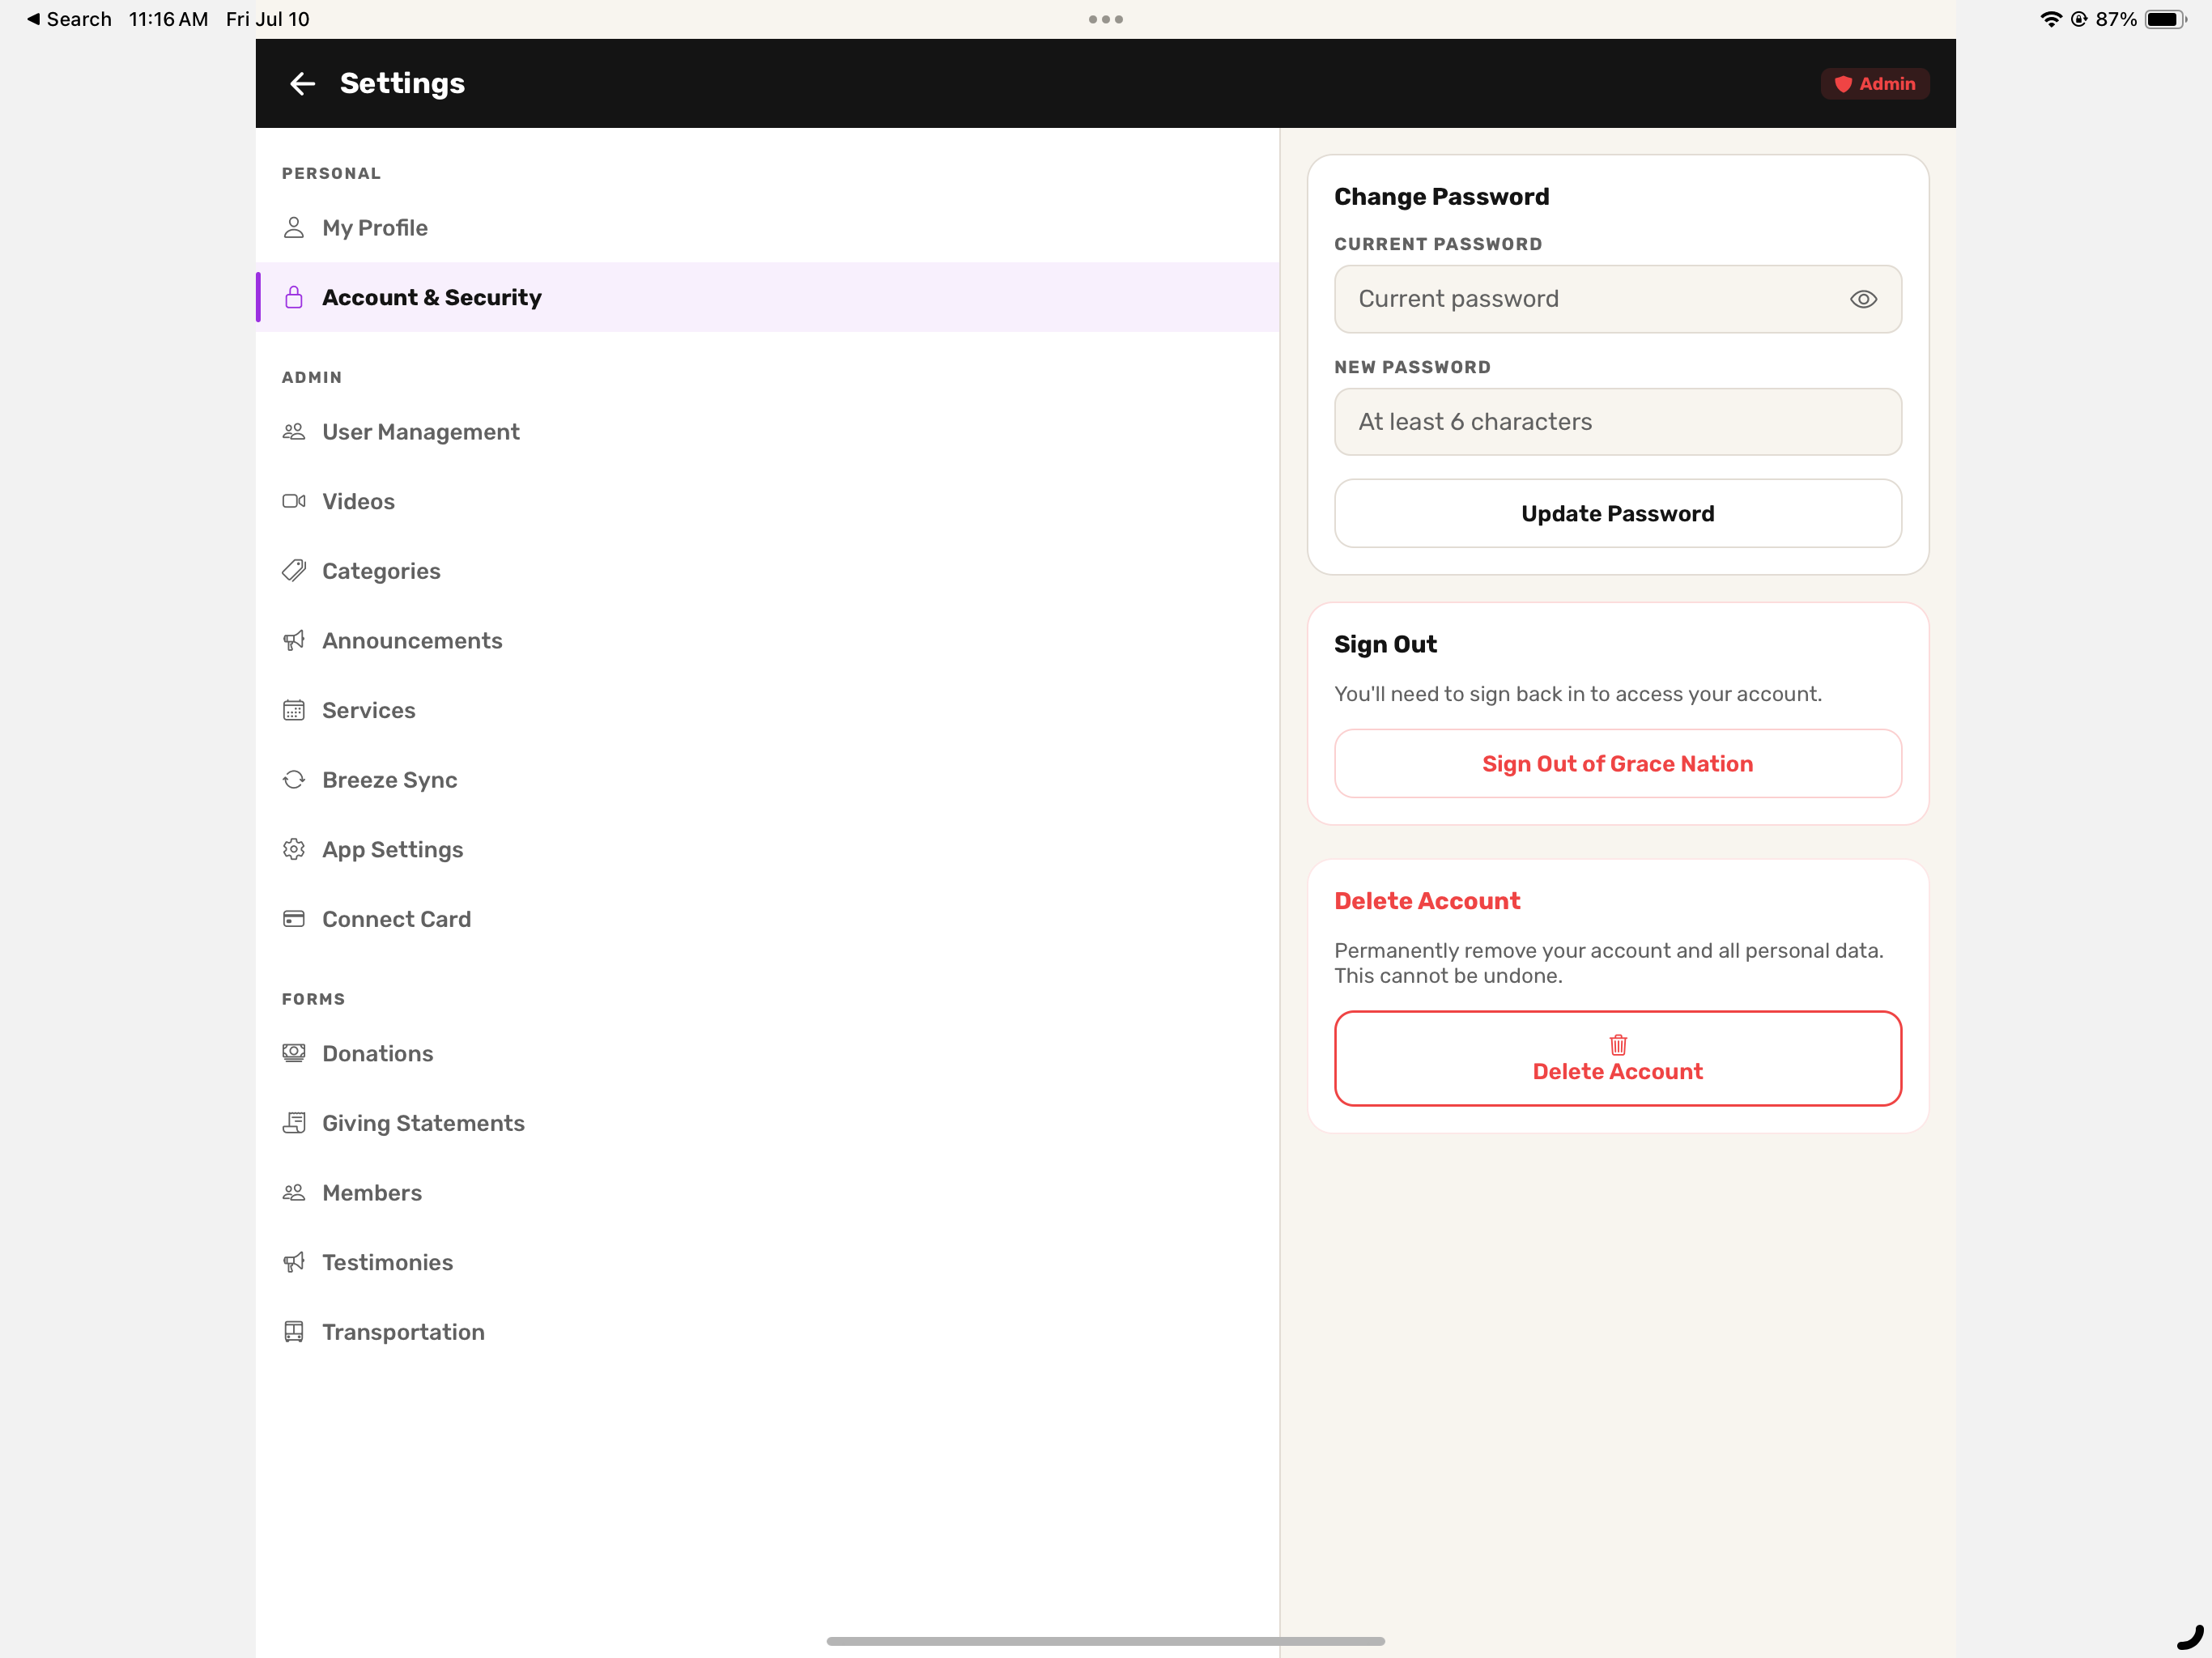Click the Services calendar icon

point(293,710)
